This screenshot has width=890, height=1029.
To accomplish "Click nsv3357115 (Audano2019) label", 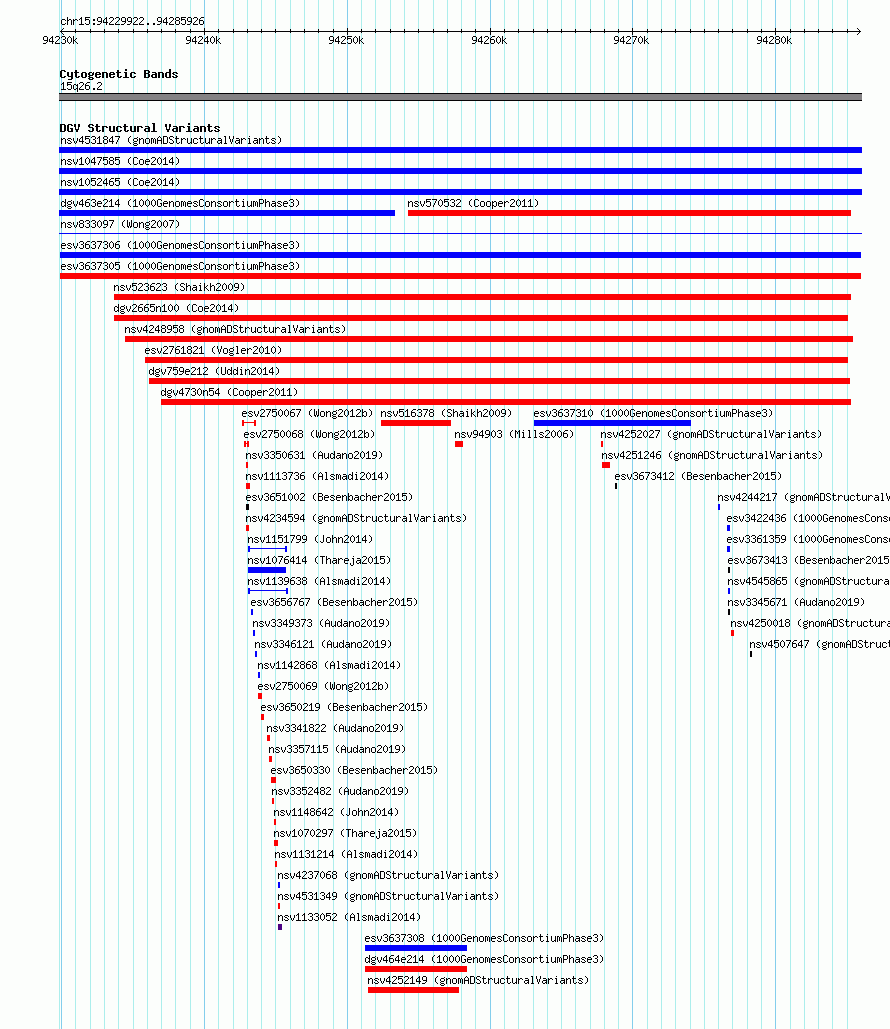I will (337, 749).
